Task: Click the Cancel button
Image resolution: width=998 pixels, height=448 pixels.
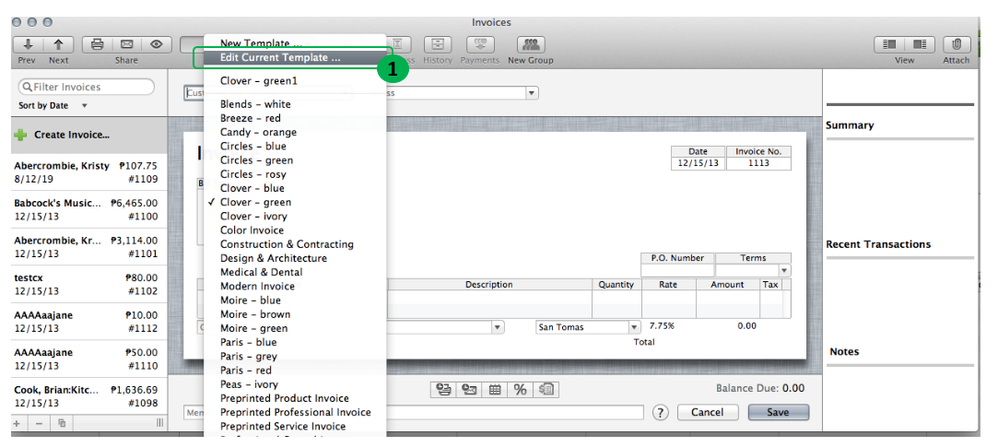Action: tap(707, 412)
